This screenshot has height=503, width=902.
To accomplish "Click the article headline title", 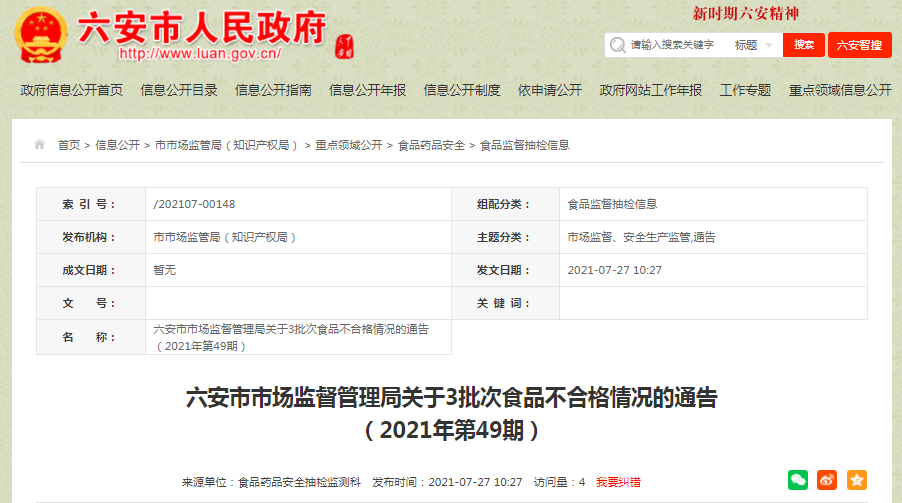I will click(452, 414).
